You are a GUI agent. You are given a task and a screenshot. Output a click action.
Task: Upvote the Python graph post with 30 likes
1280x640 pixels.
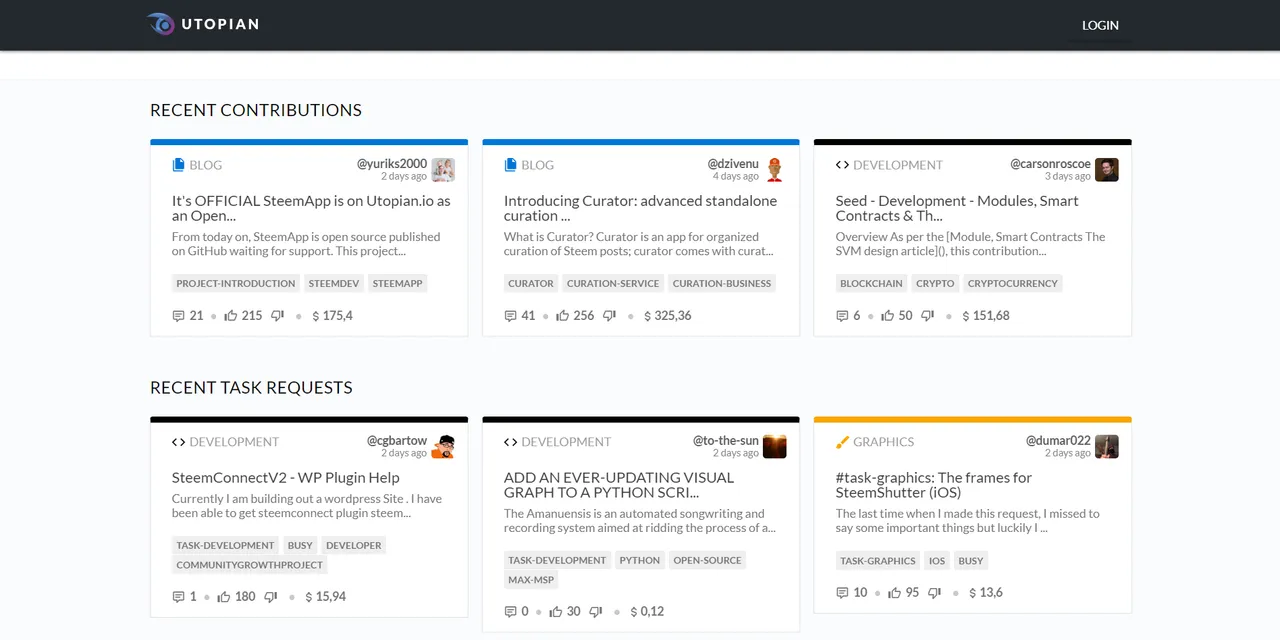click(556, 612)
